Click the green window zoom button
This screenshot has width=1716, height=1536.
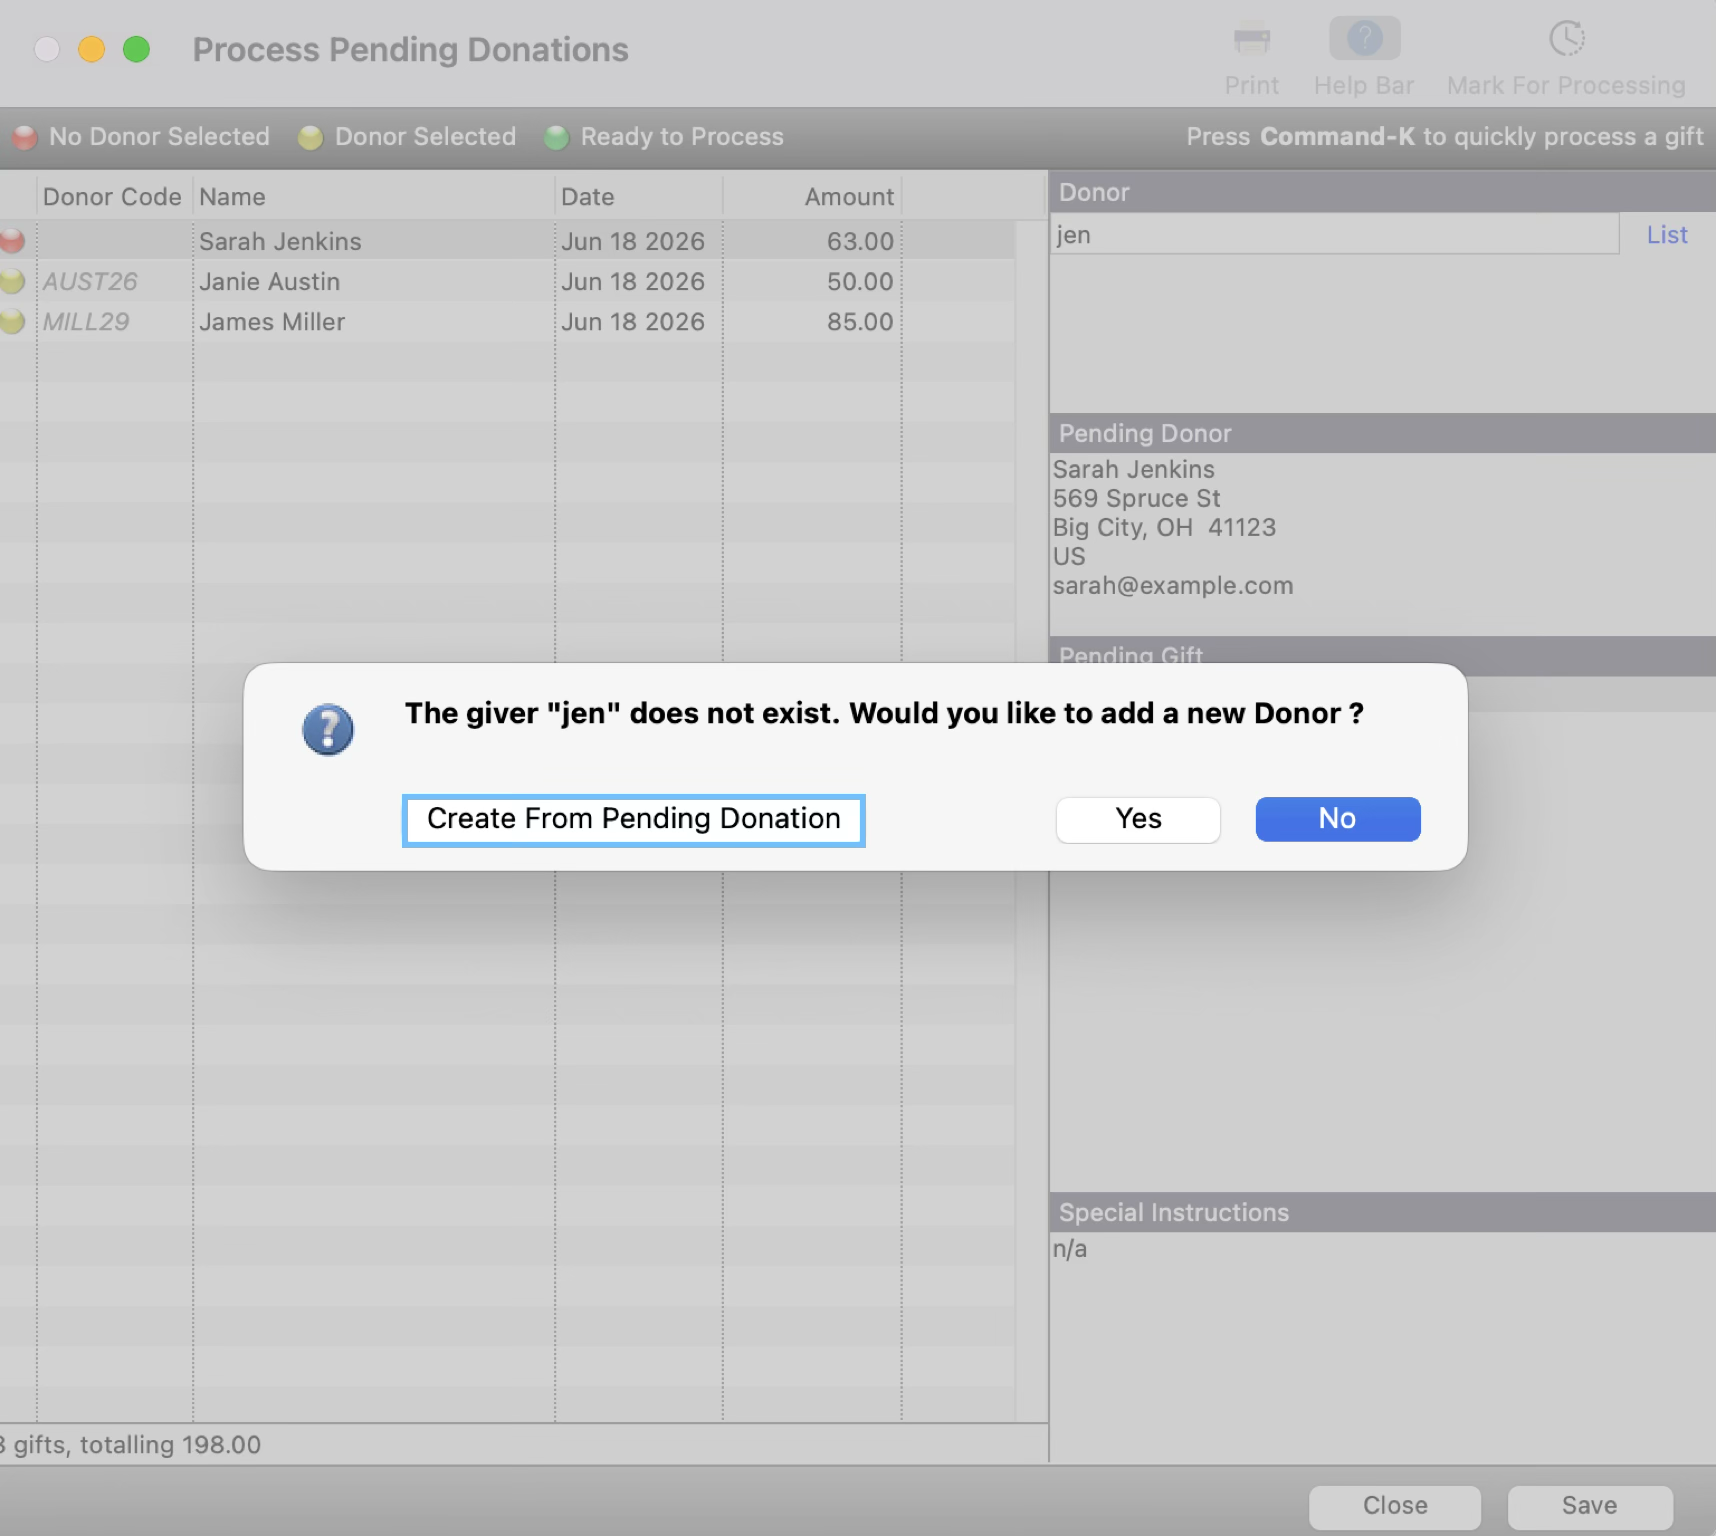coord(136,49)
